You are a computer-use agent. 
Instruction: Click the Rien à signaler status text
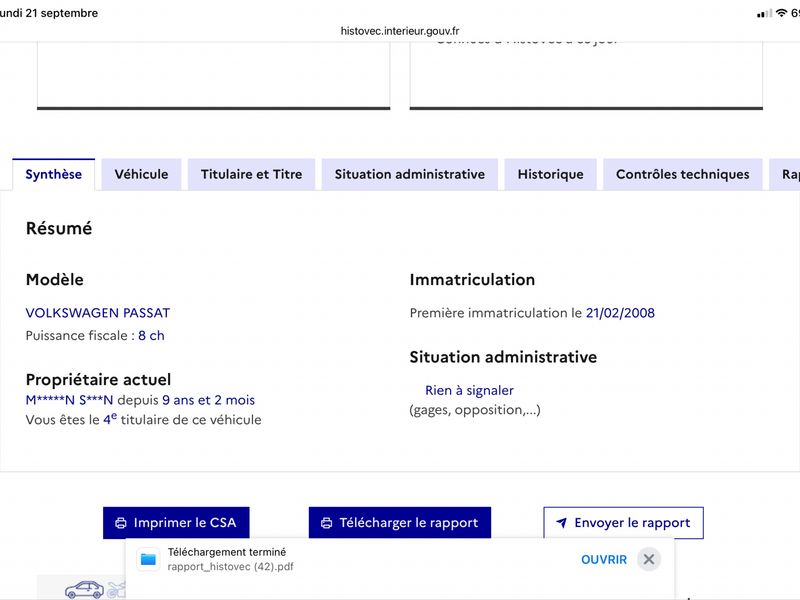pyautogui.click(x=469, y=390)
